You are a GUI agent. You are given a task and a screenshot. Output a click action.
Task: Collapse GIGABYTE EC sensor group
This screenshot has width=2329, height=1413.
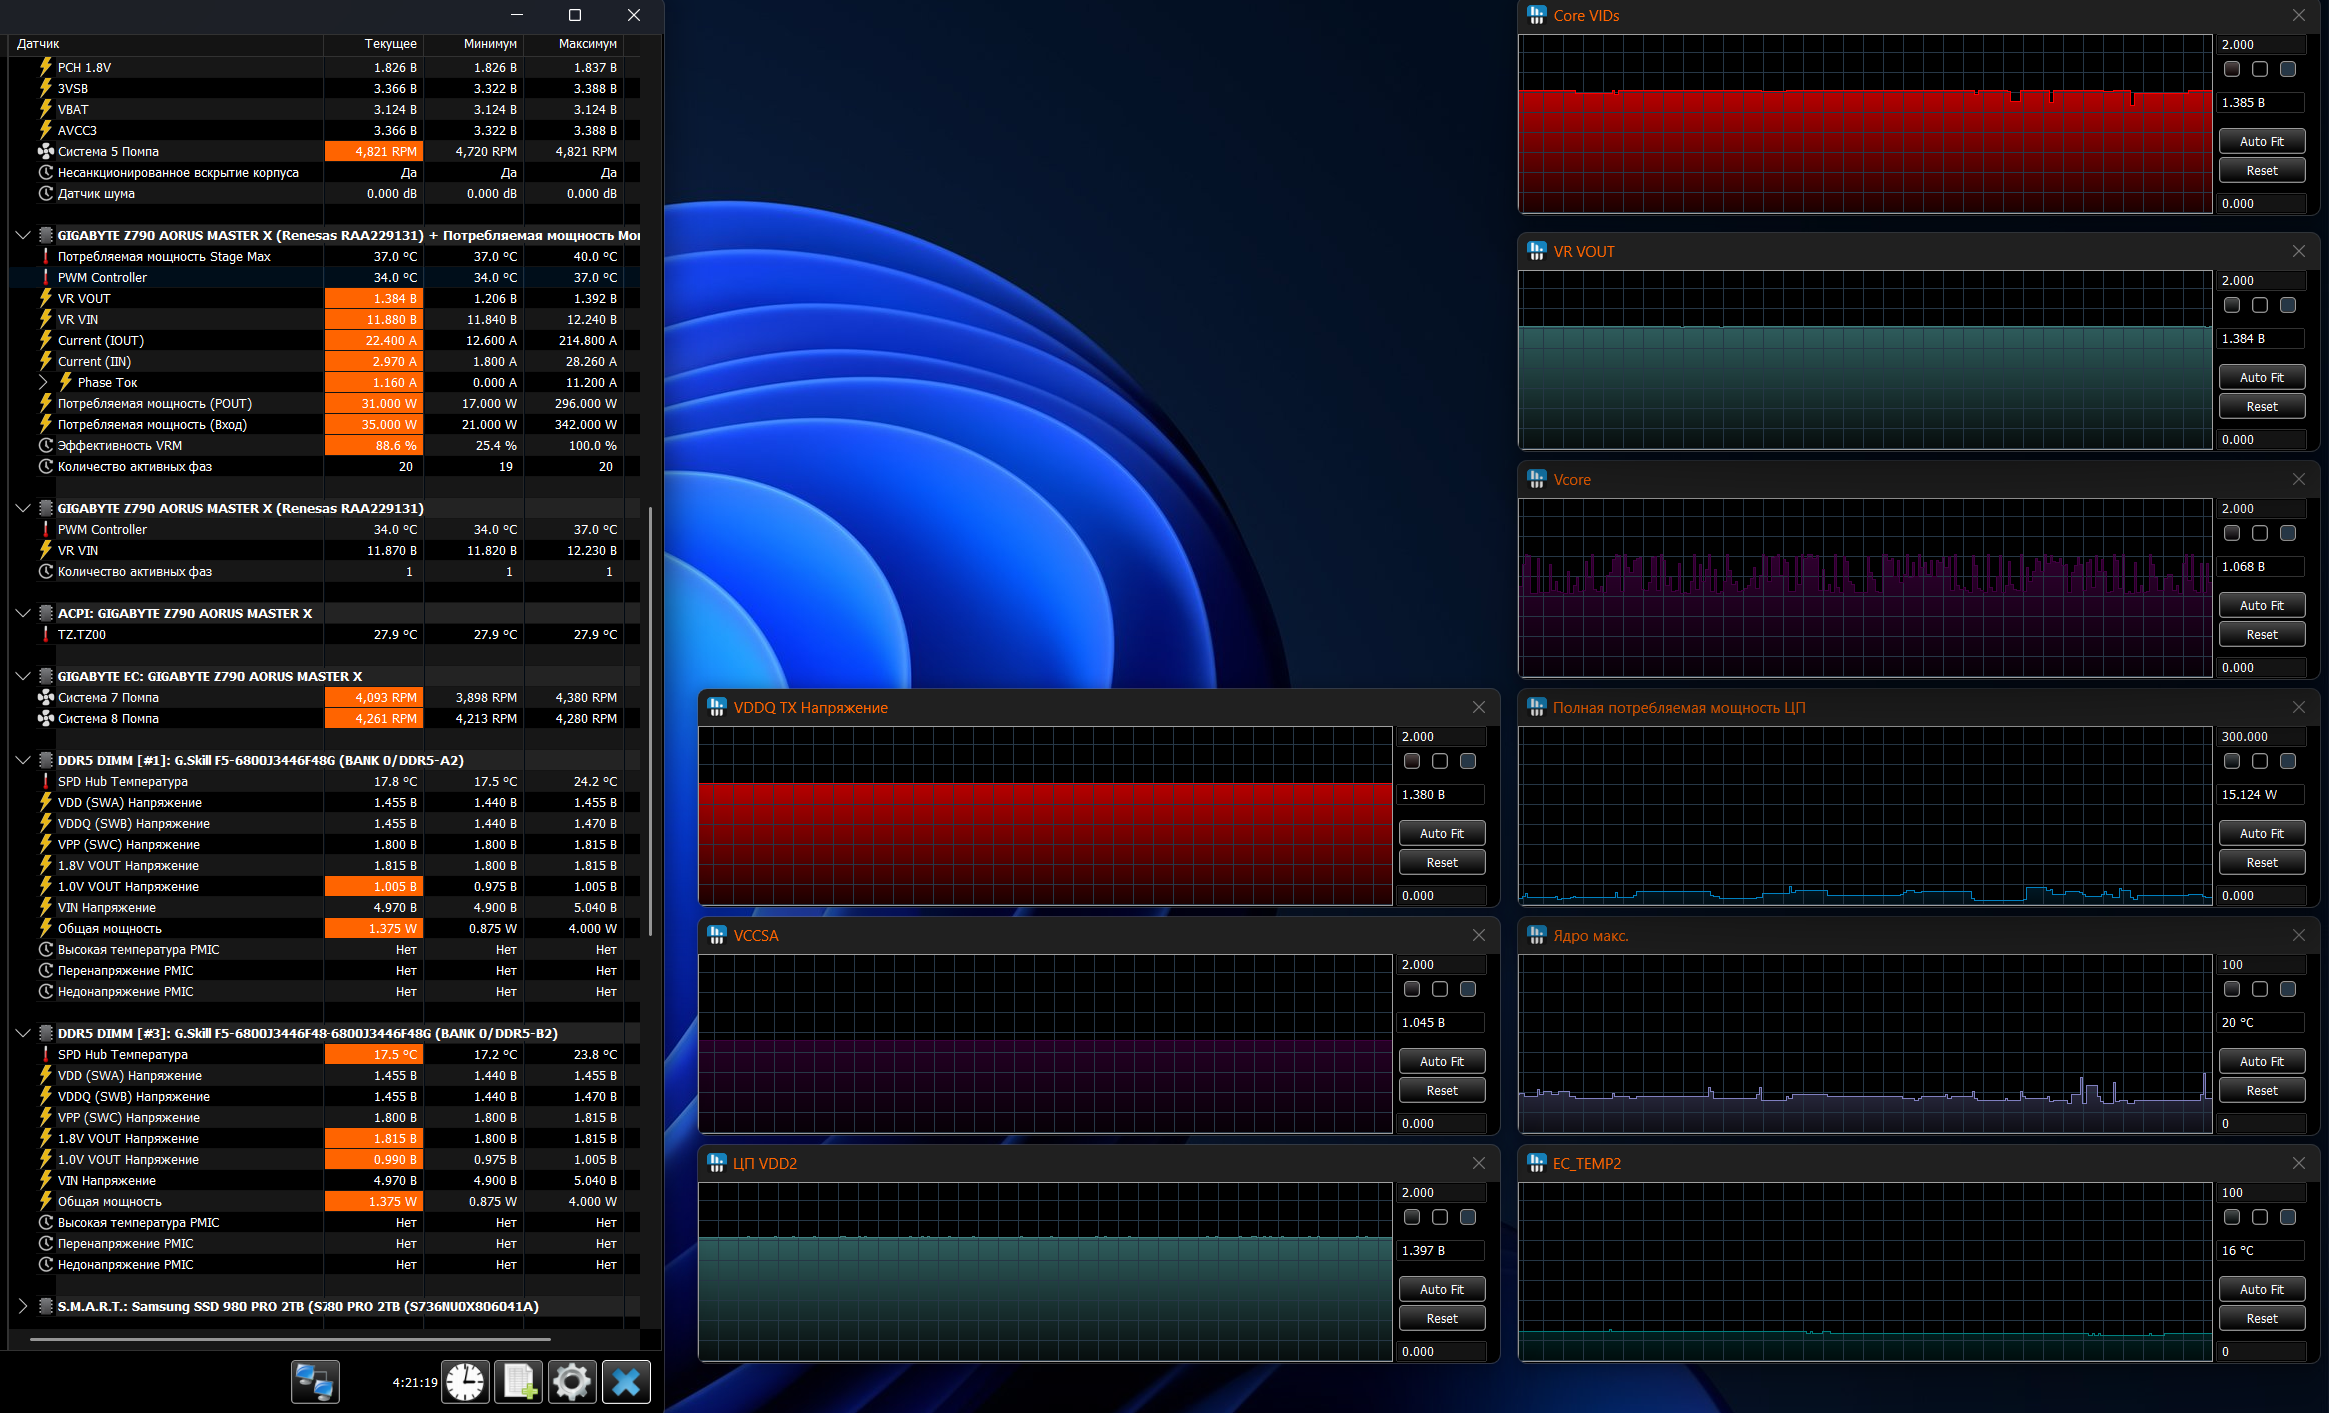pos(23,677)
